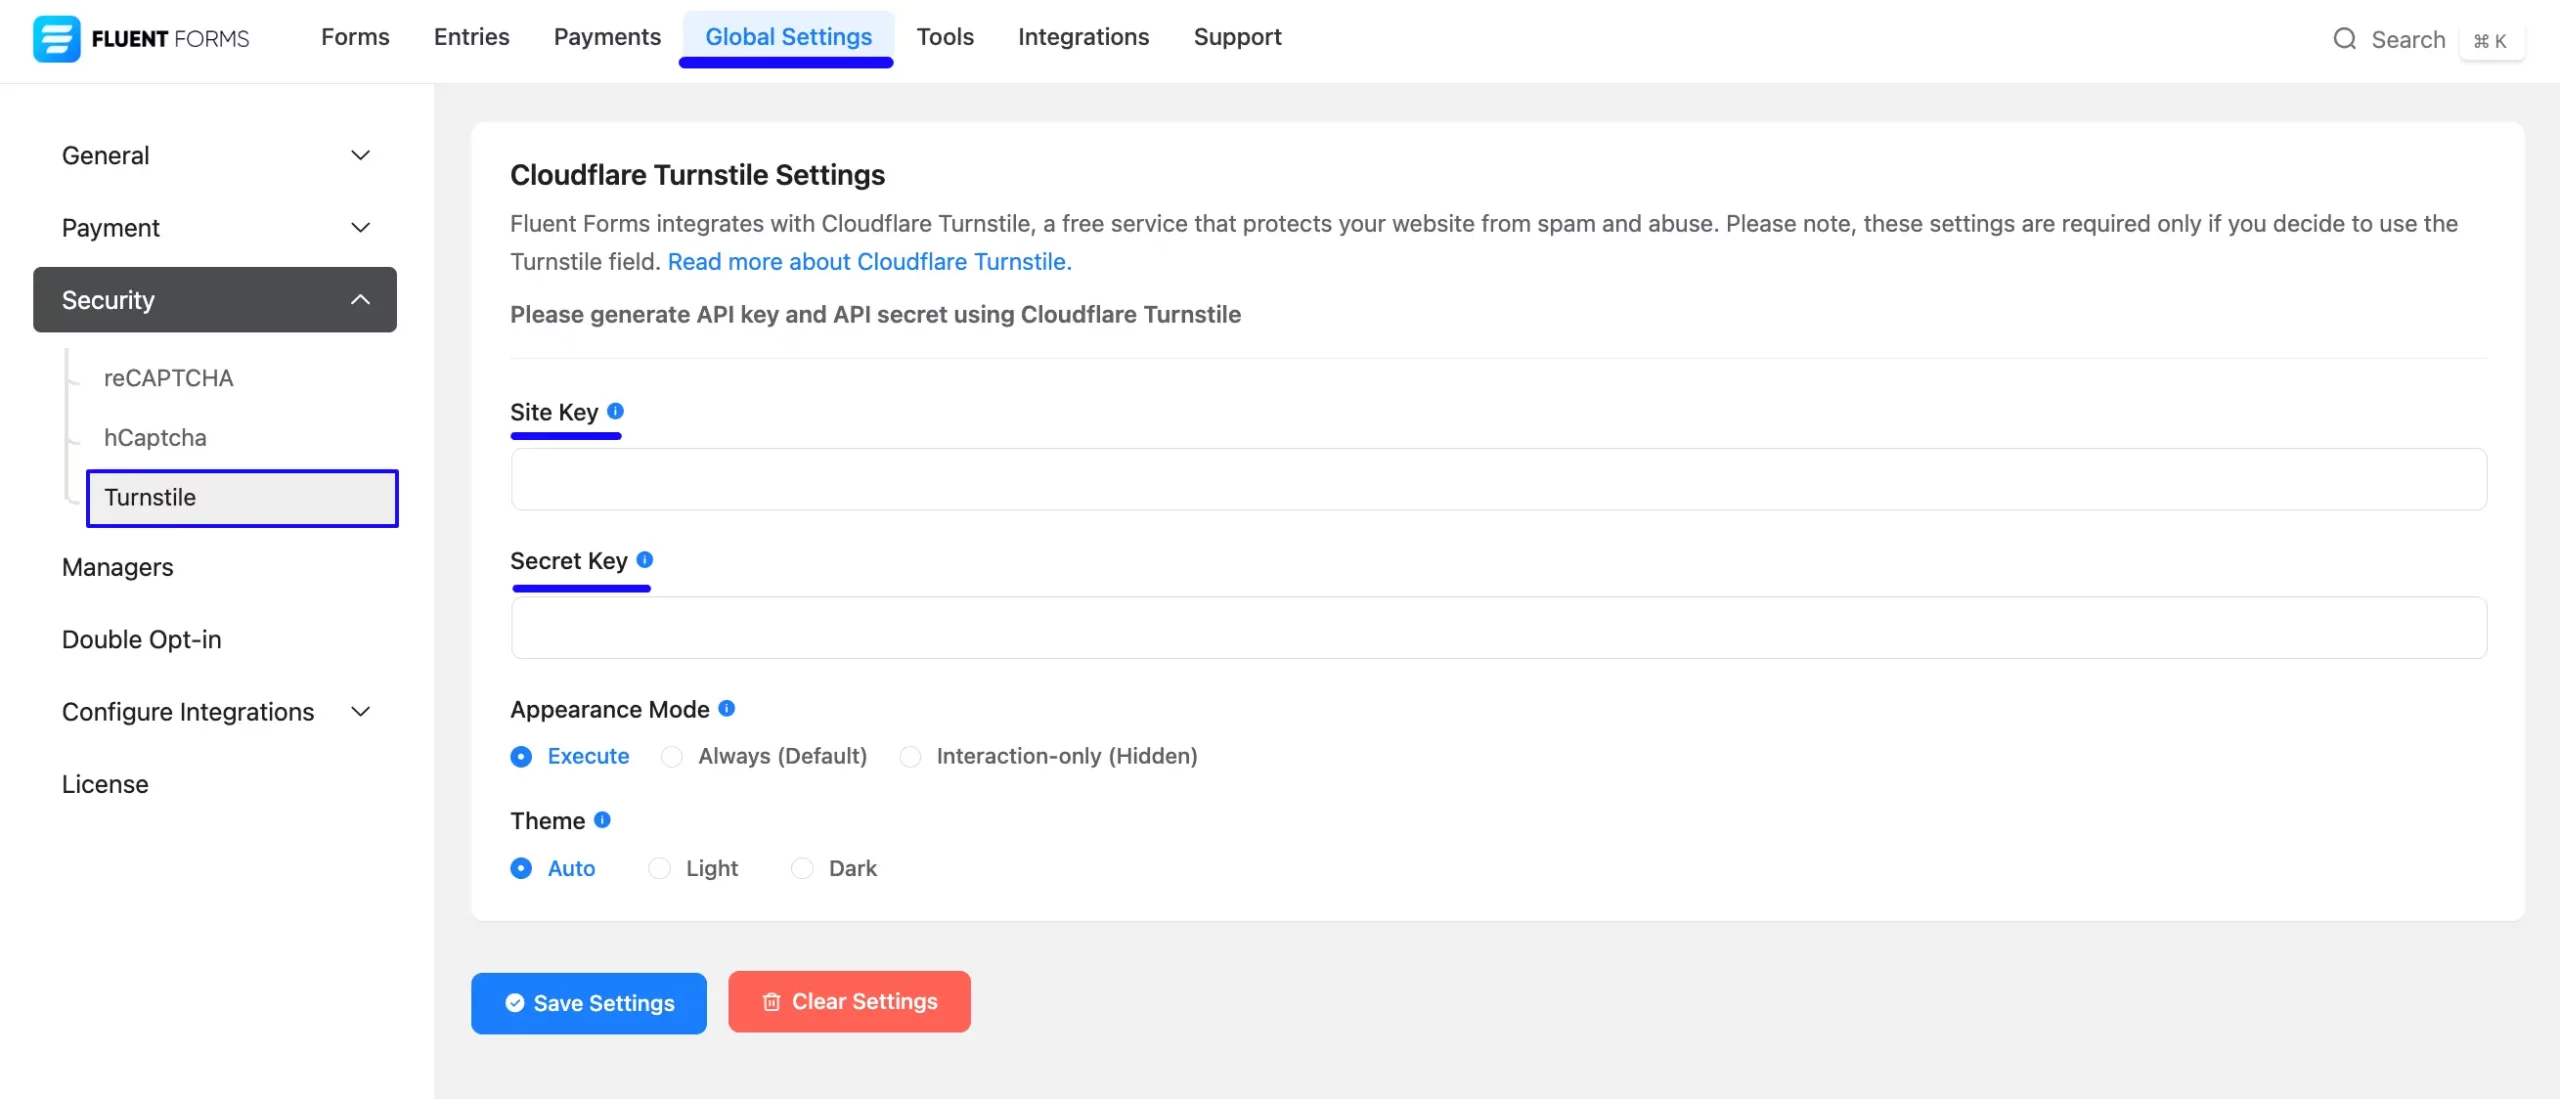Open the Forms tab
Screen dimensions: 2560x1099
point(355,37)
